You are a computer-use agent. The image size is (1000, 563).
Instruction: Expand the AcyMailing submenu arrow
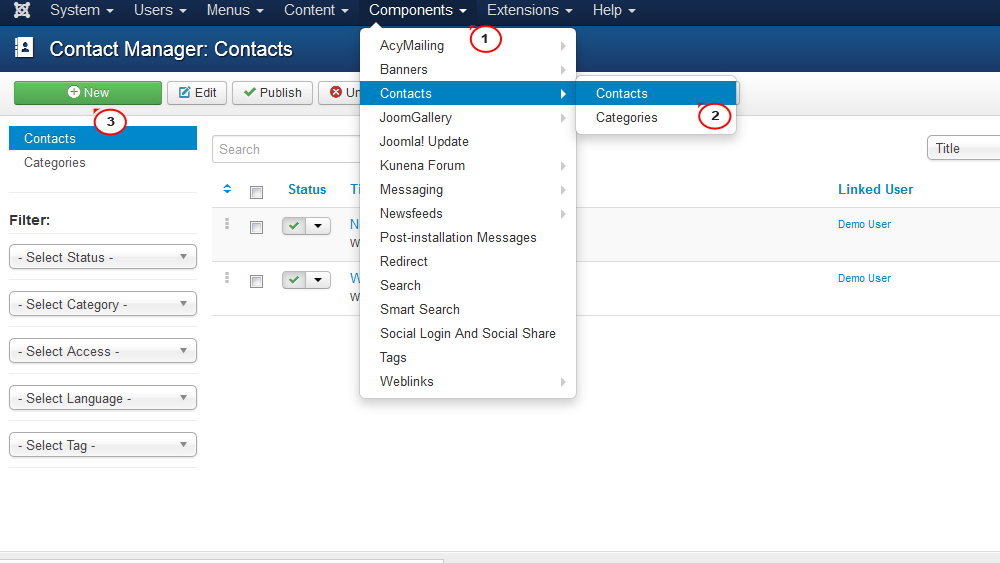562,46
